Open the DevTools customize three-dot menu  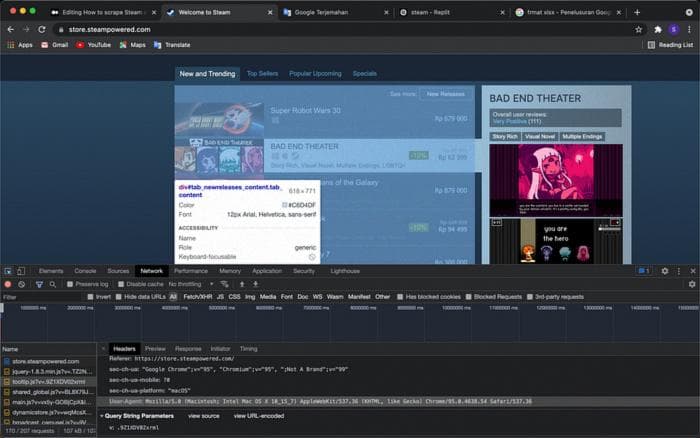[x=679, y=271]
